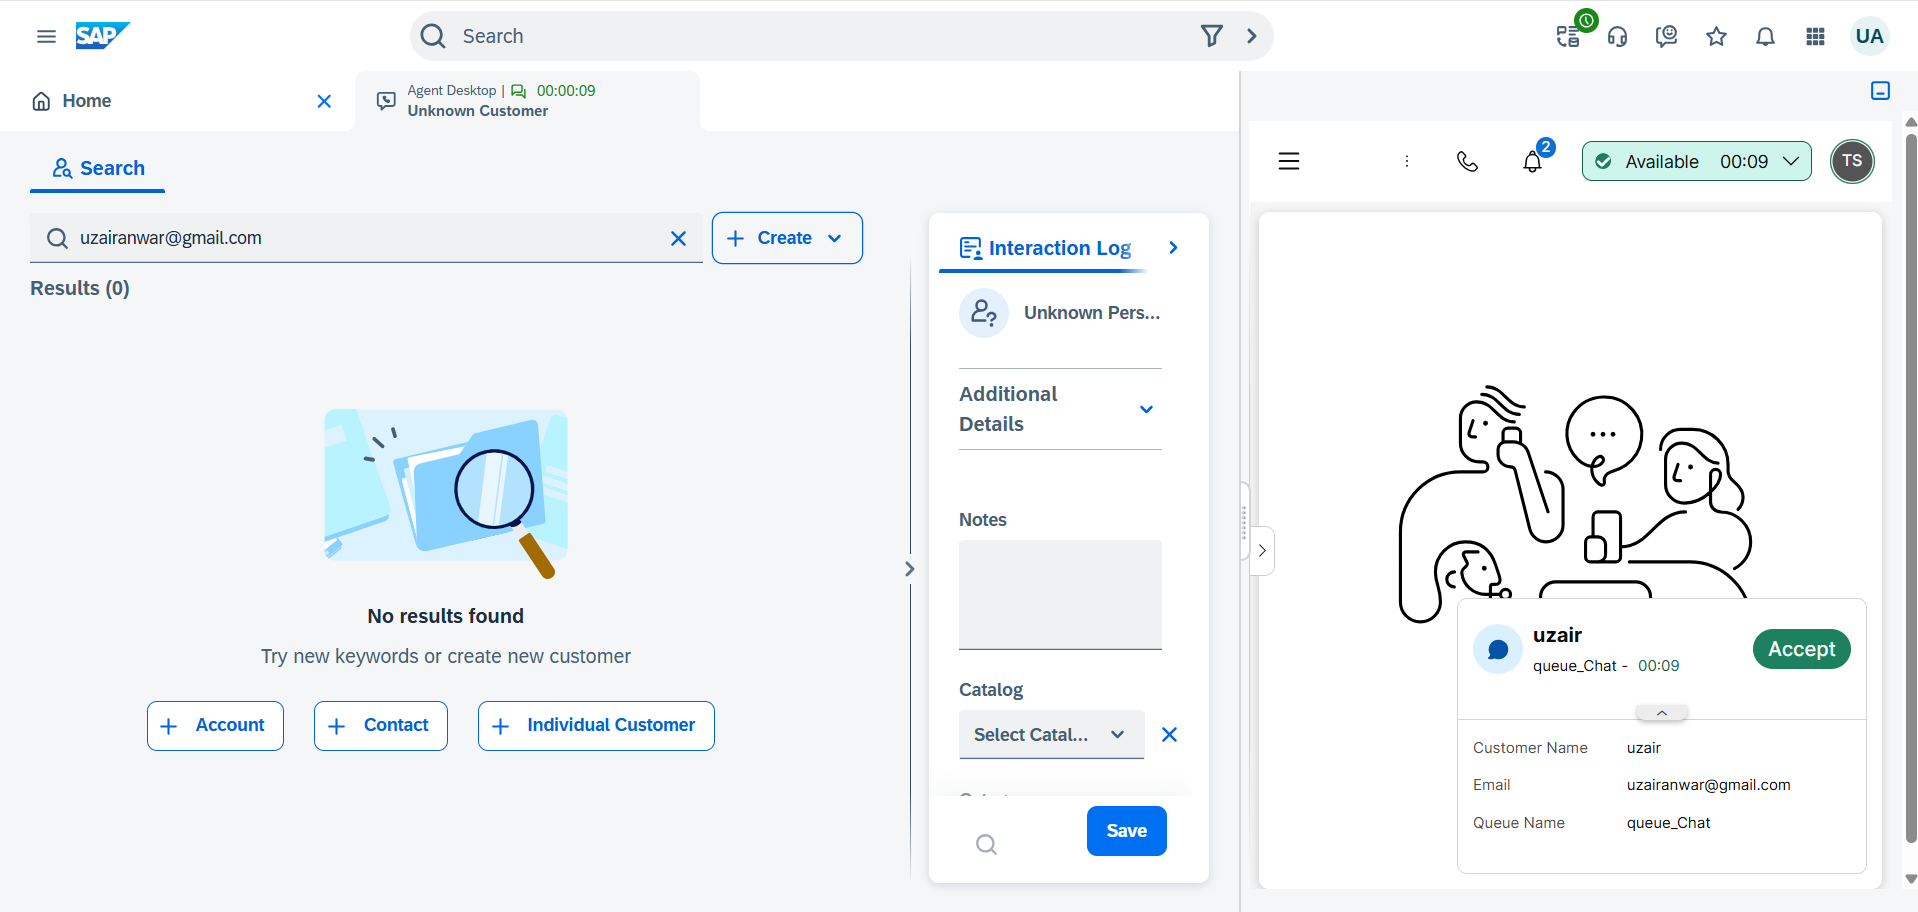This screenshot has width=1918, height=912.
Task: Click the search filter funnel icon
Action: click(1211, 36)
